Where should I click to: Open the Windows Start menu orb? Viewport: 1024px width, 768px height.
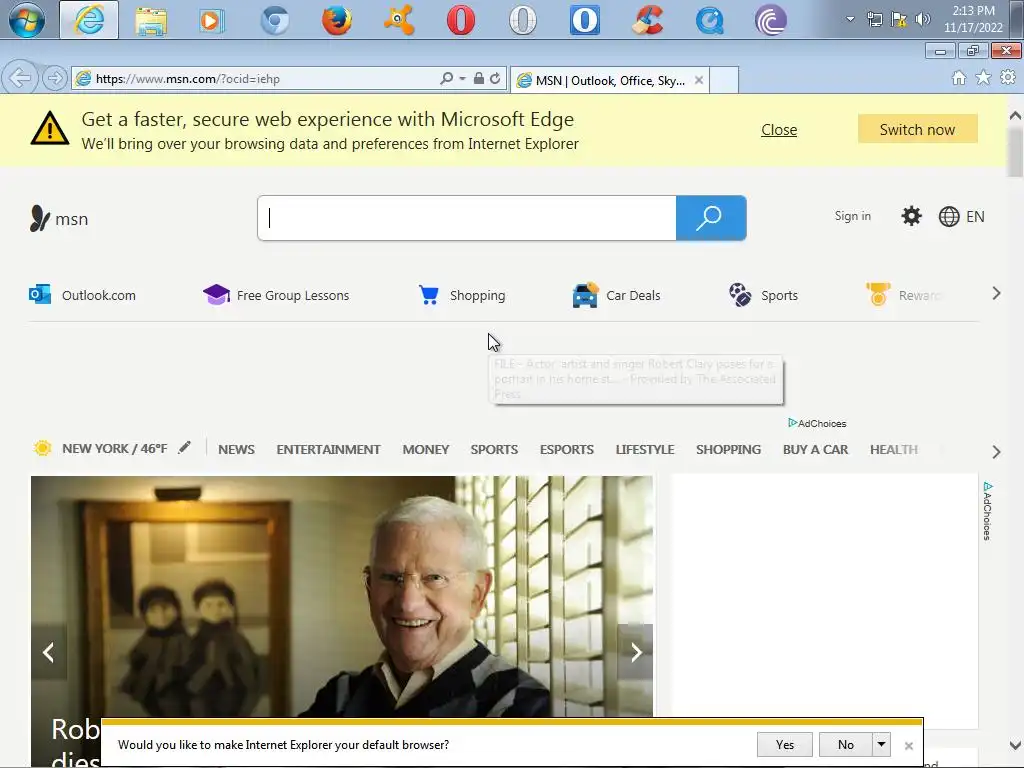[x=27, y=20]
